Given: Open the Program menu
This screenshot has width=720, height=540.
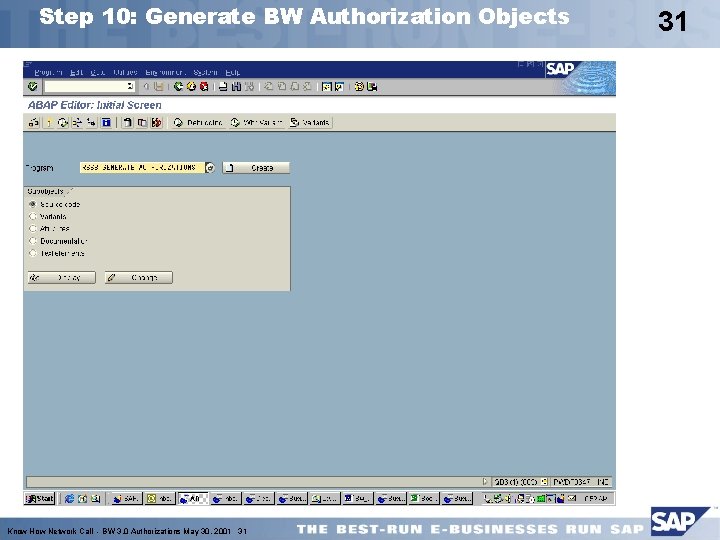Looking at the screenshot, I should point(48,72).
